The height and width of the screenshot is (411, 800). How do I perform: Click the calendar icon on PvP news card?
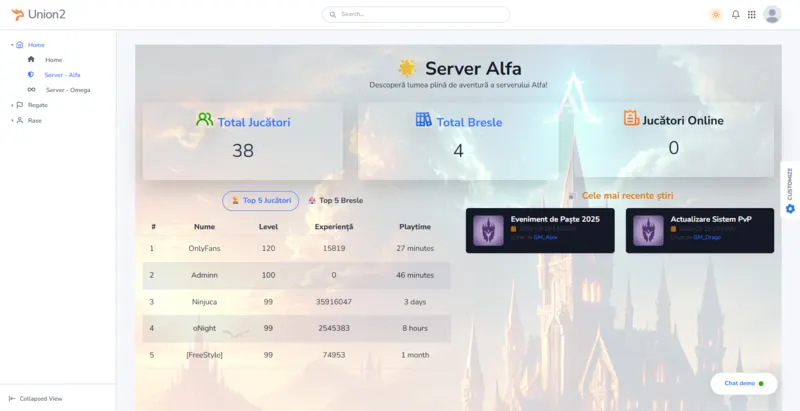(x=673, y=229)
